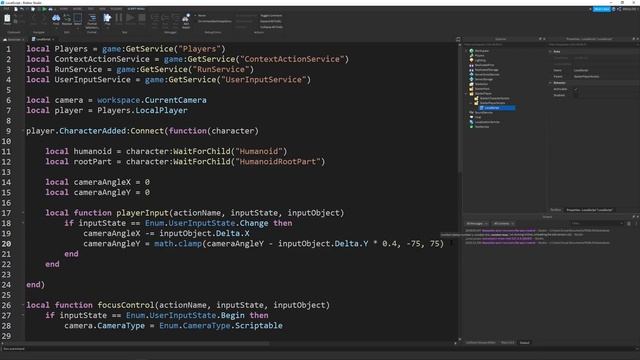The image size is (640, 360).
Task: Expand the Workspace node arrow in Explorer
Action: pyautogui.click(x=466, y=51)
